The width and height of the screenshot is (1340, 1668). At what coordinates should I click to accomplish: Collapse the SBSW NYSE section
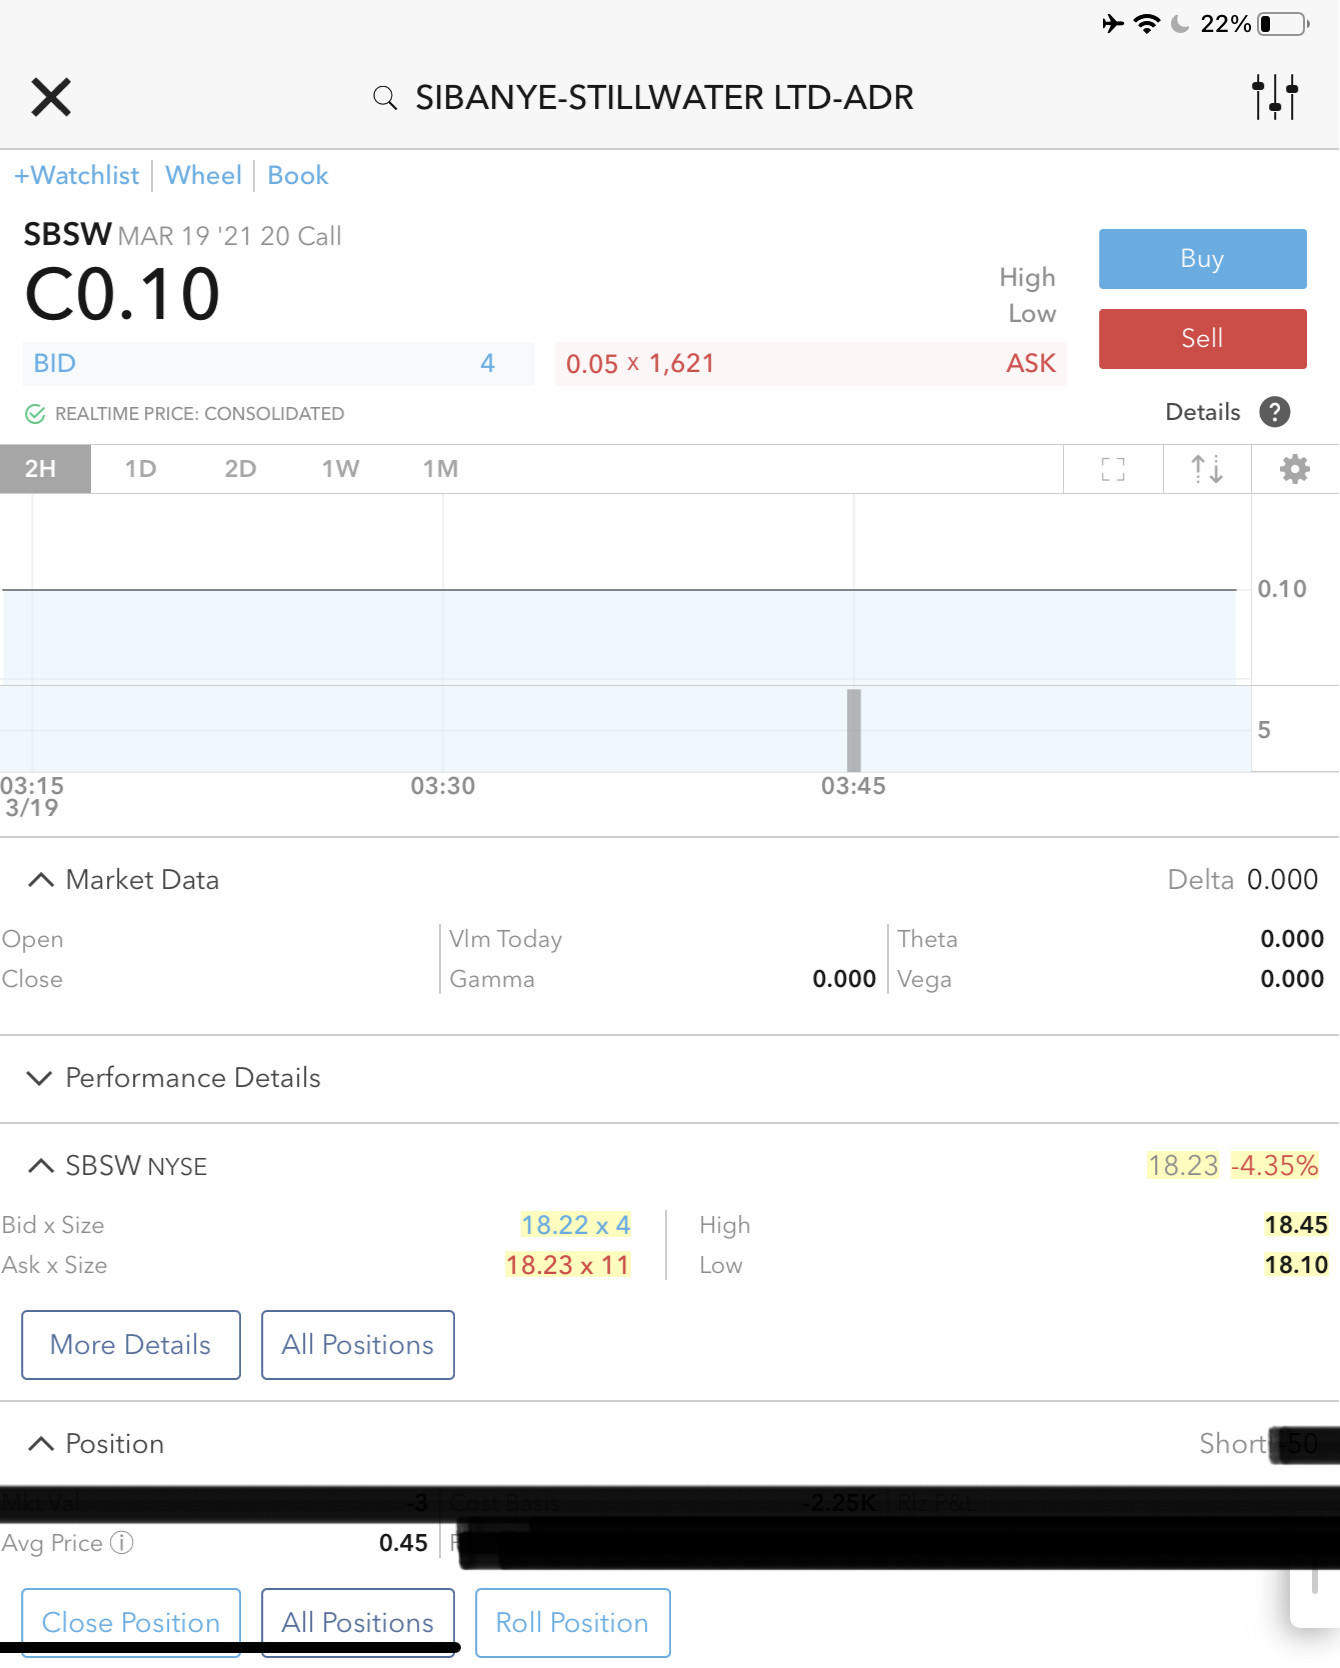pos(41,1166)
